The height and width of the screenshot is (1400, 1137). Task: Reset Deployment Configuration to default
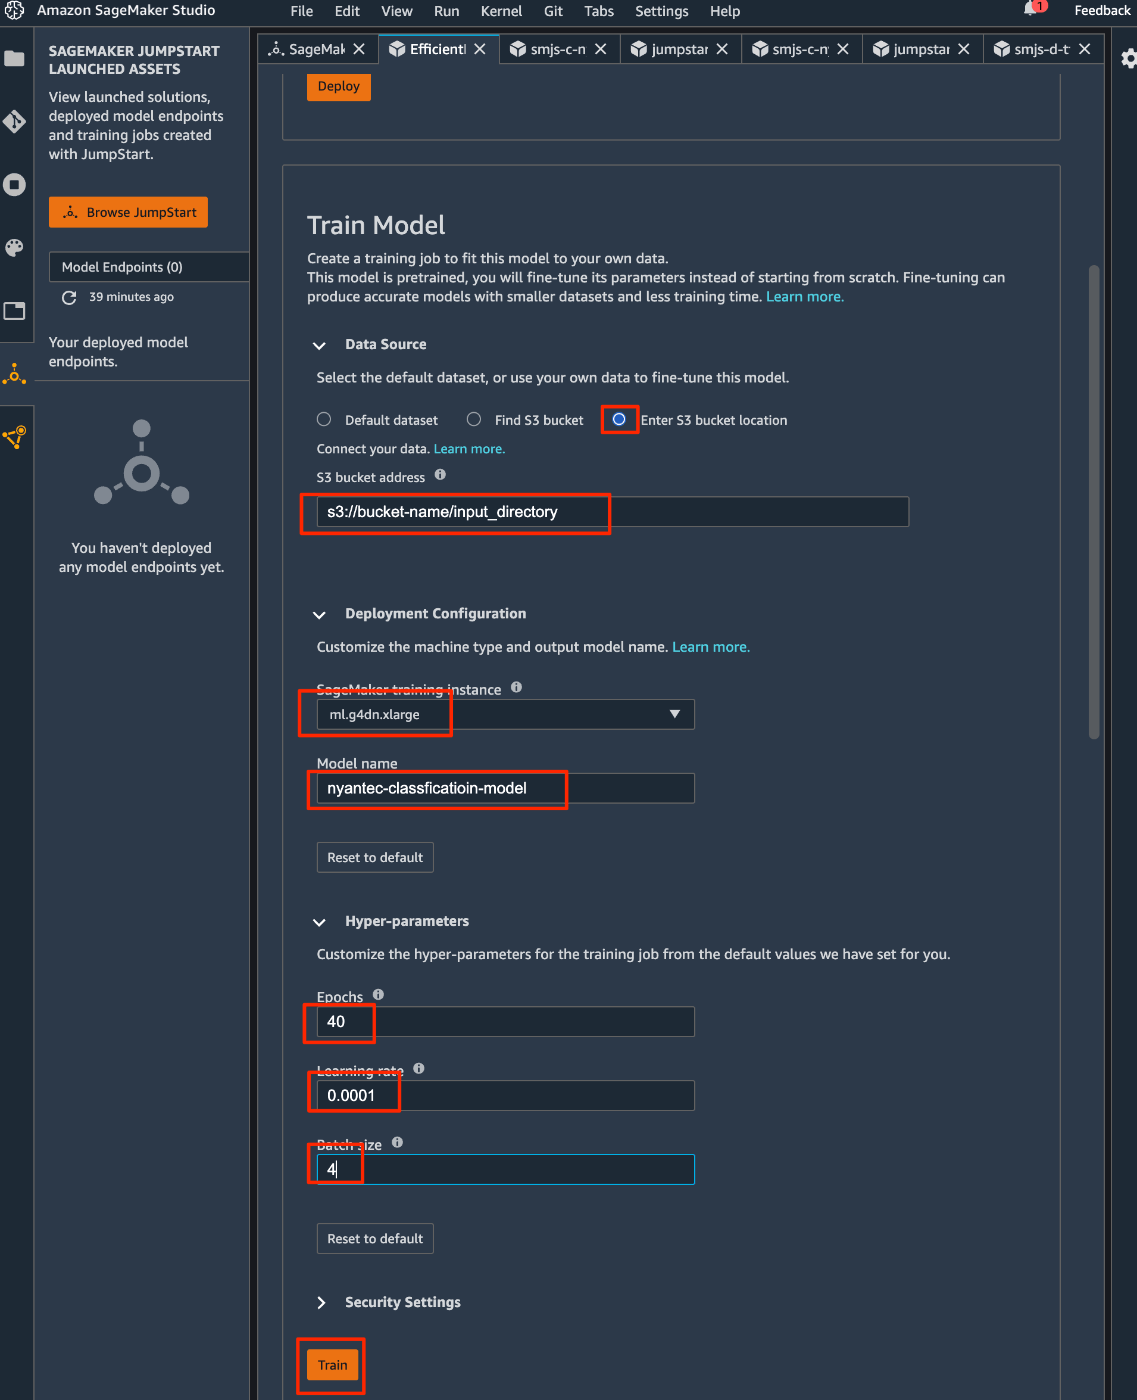pos(375,857)
